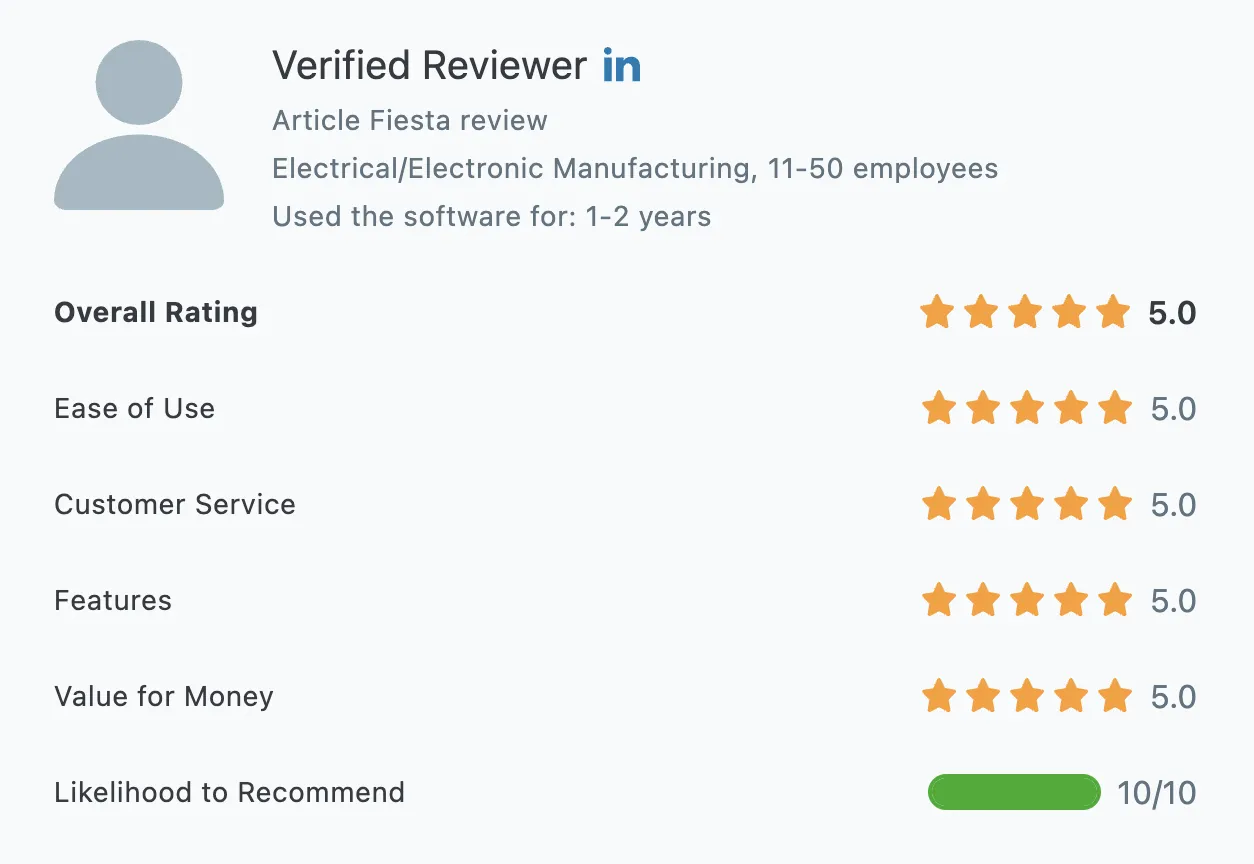
Task: Click the LinkedIn icon beside Verified Reviewer
Action: [621, 67]
